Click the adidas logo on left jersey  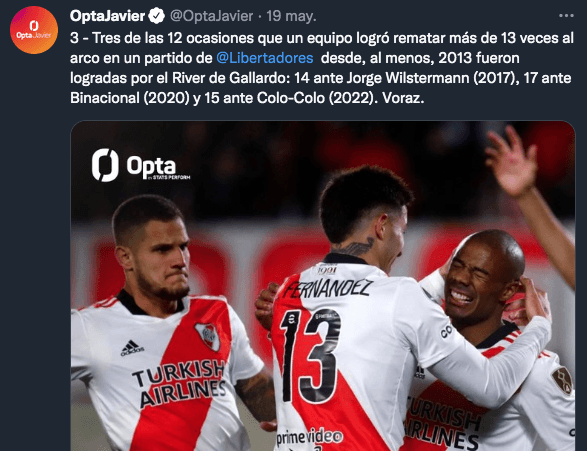(x=132, y=348)
